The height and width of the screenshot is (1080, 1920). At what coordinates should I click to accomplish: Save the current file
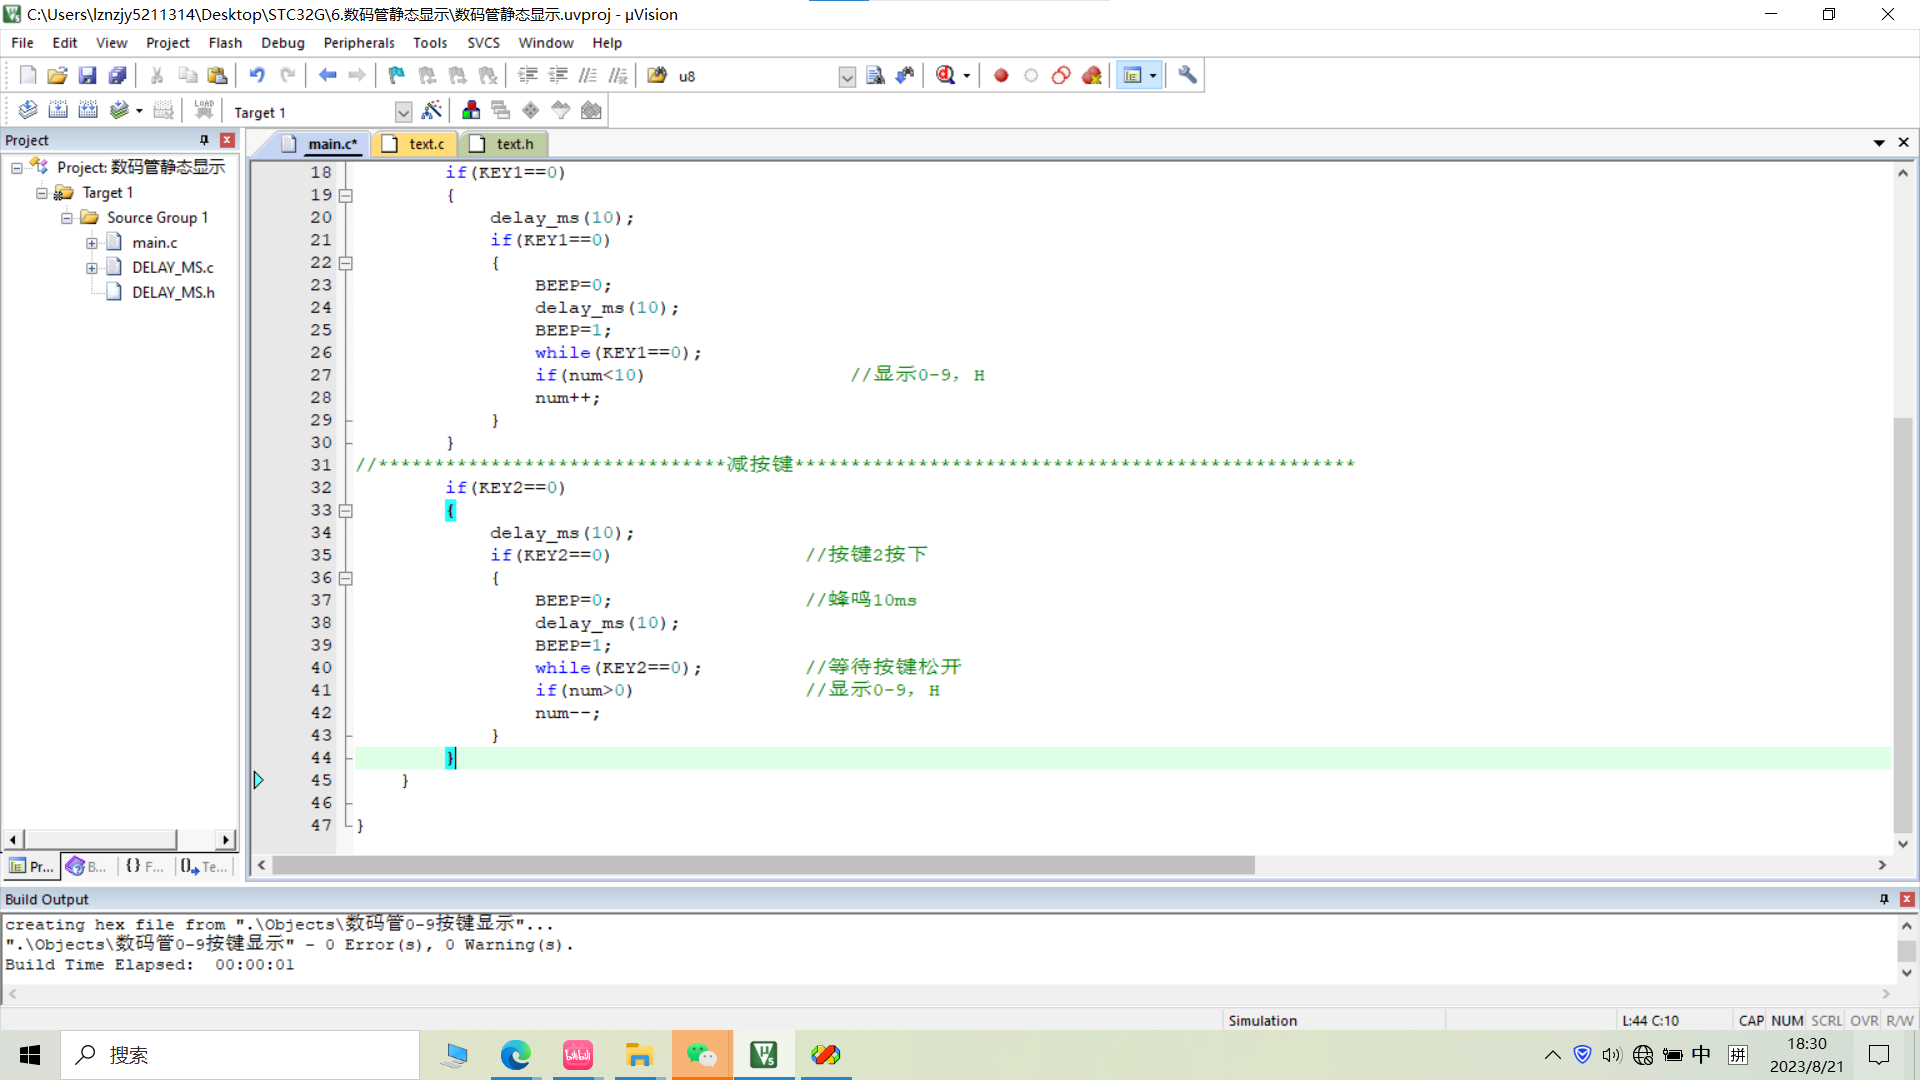tap(88, 76)
